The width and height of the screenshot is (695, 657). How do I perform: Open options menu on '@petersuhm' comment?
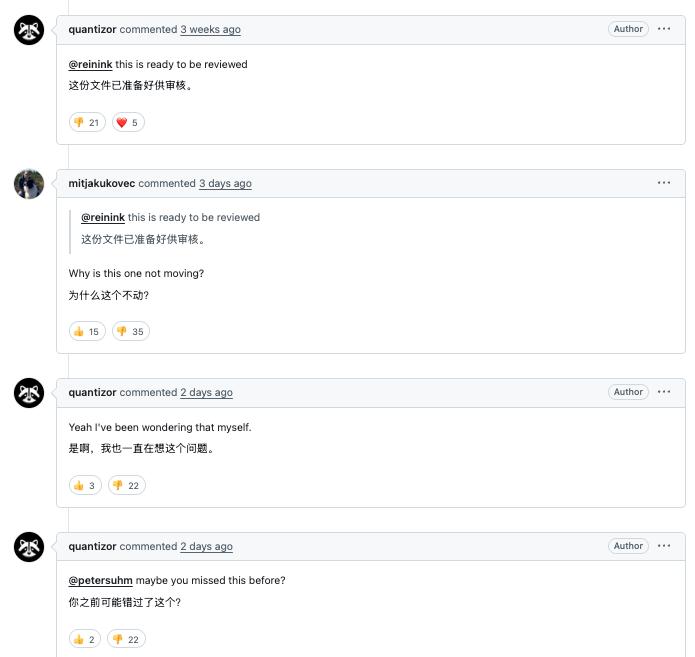tap(664, 546)
